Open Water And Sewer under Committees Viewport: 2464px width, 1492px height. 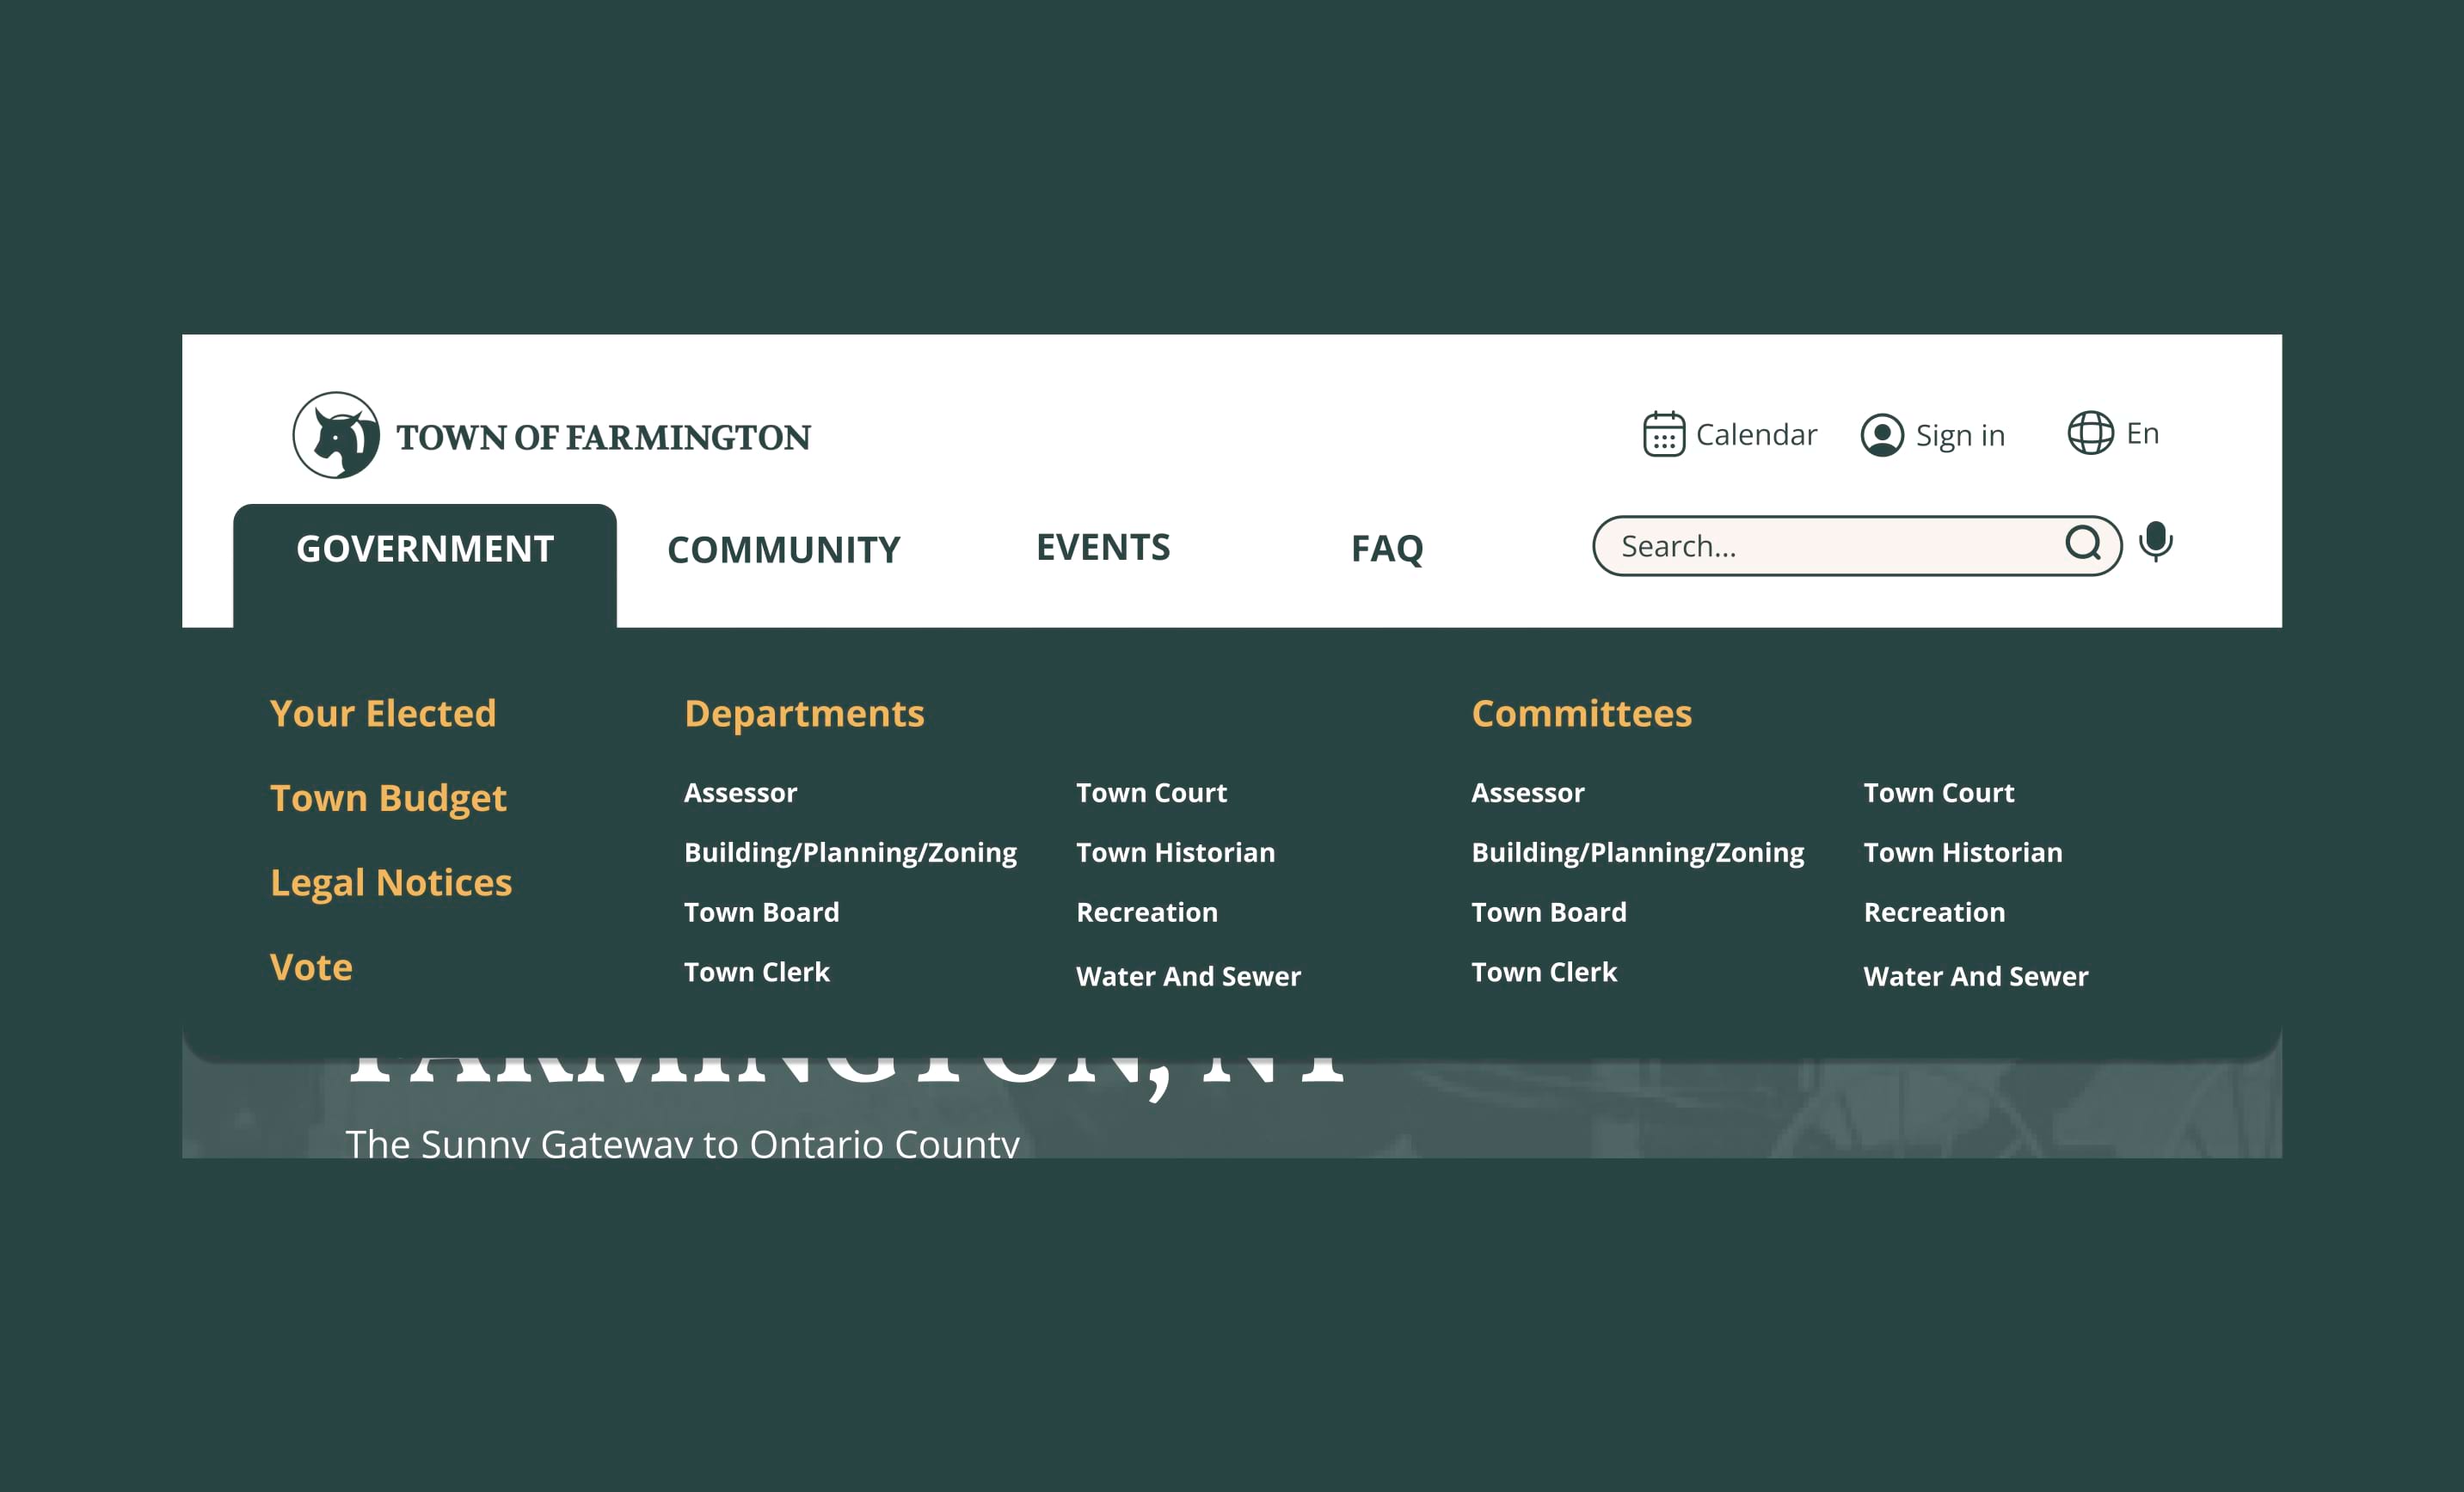1976,976
